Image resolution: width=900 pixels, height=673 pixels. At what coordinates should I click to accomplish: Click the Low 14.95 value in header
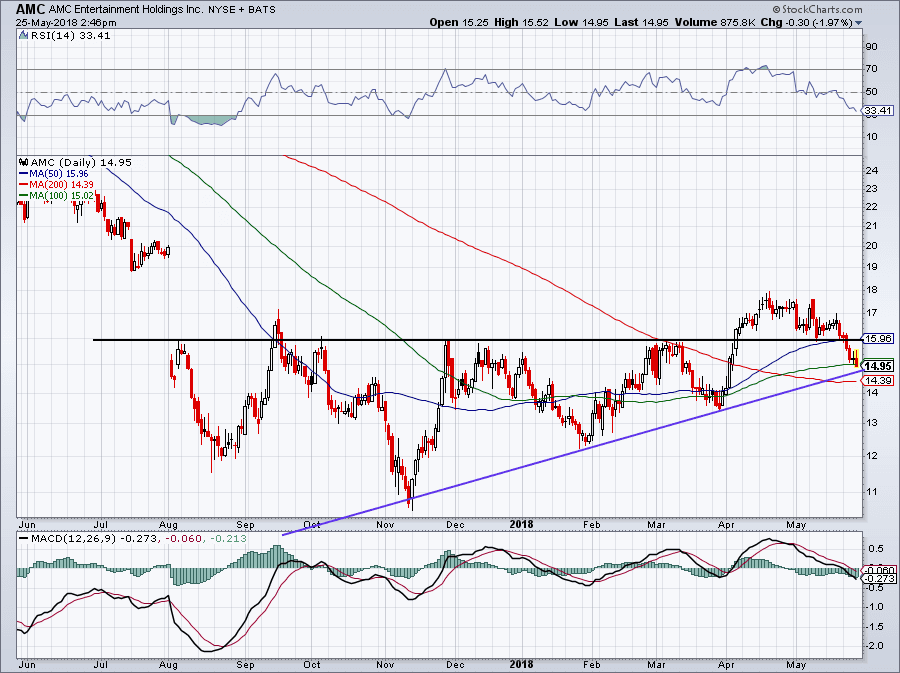pyautogui.click(x=580, y=22)
